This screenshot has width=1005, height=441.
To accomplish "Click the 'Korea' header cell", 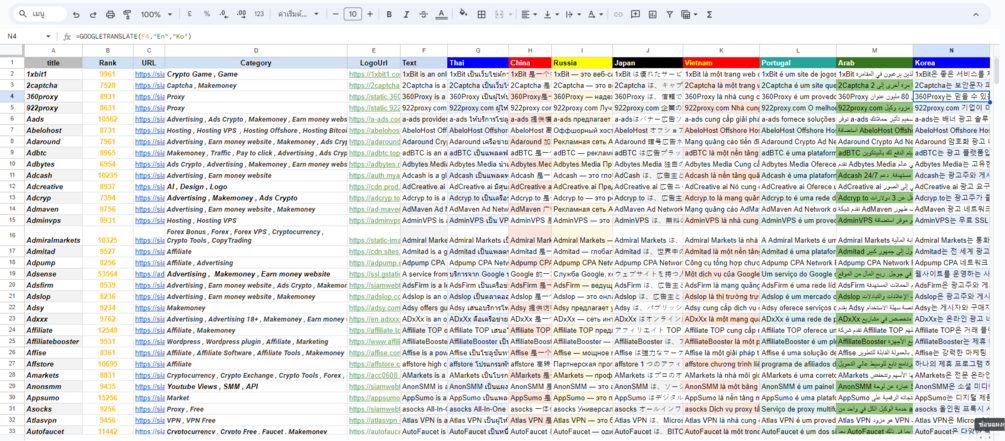I will pos(951,63).
